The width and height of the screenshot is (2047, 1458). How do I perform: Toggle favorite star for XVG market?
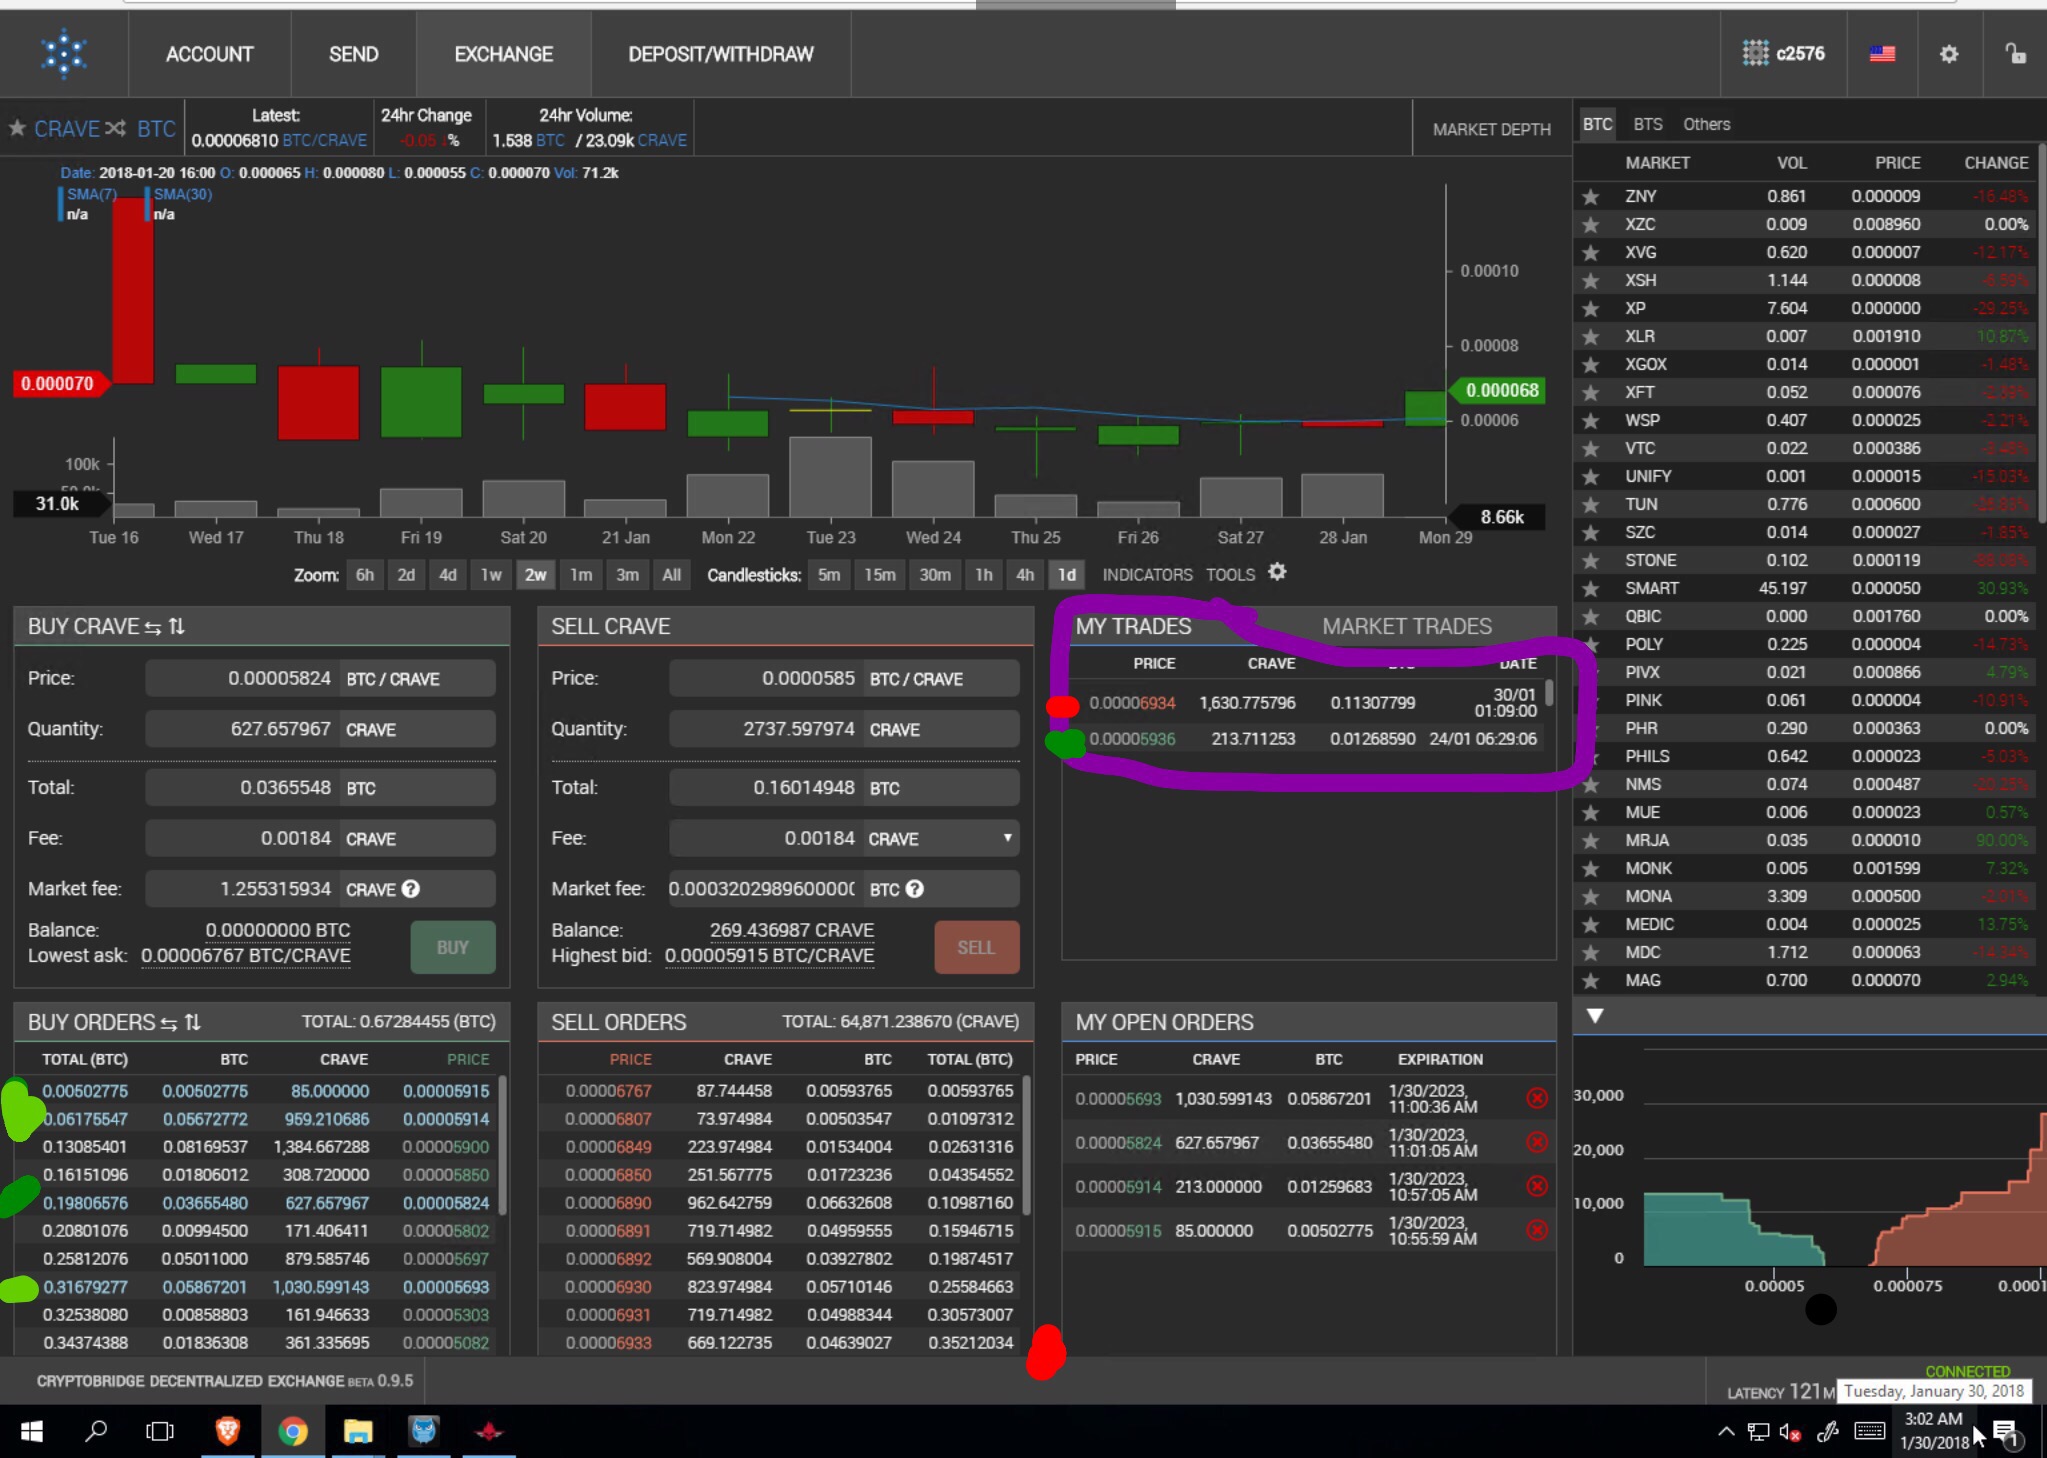tap(1590, 253)
